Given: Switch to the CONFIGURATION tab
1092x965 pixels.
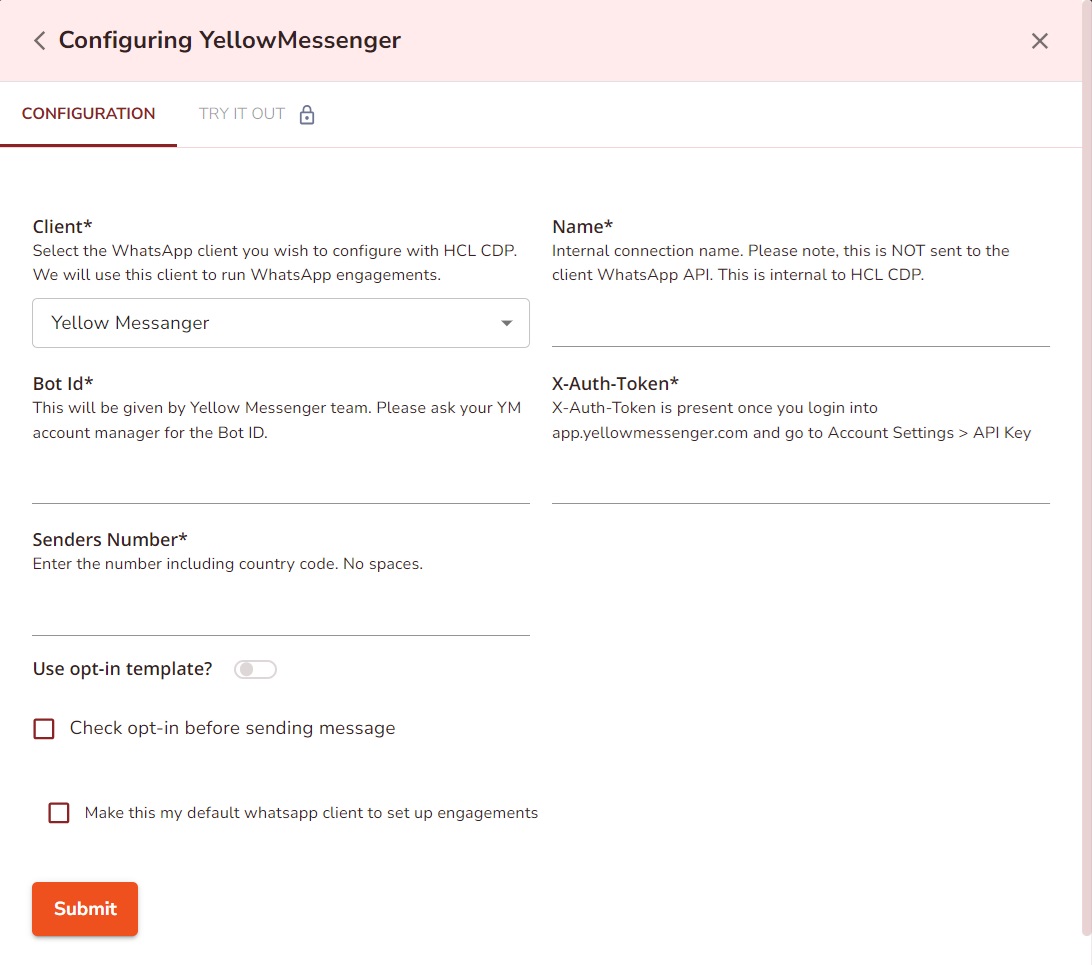Looking at the screenshot, I should 88,114.
